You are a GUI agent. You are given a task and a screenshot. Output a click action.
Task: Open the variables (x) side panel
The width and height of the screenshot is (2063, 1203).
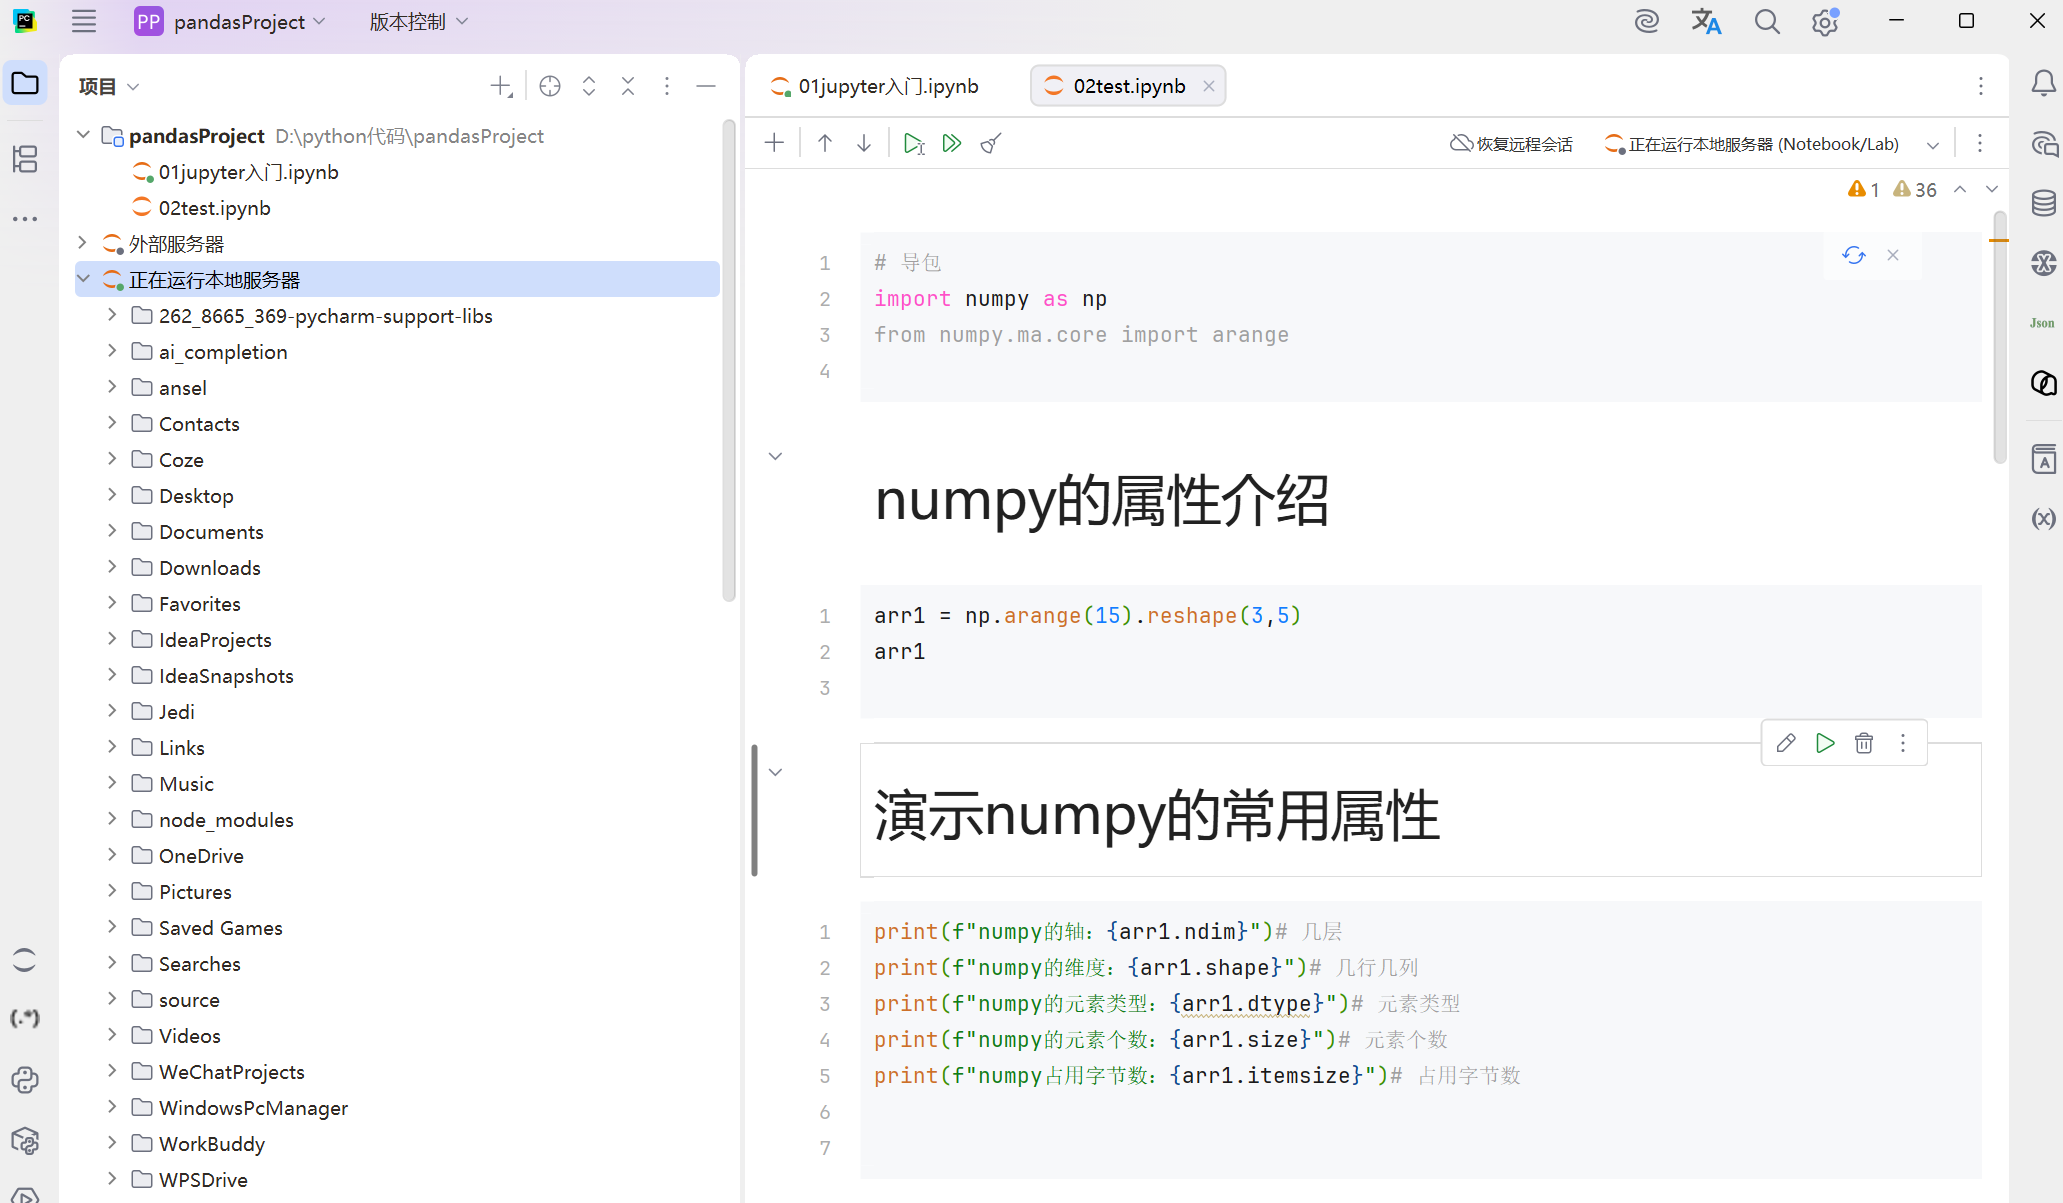click(x=2043, y=518)
